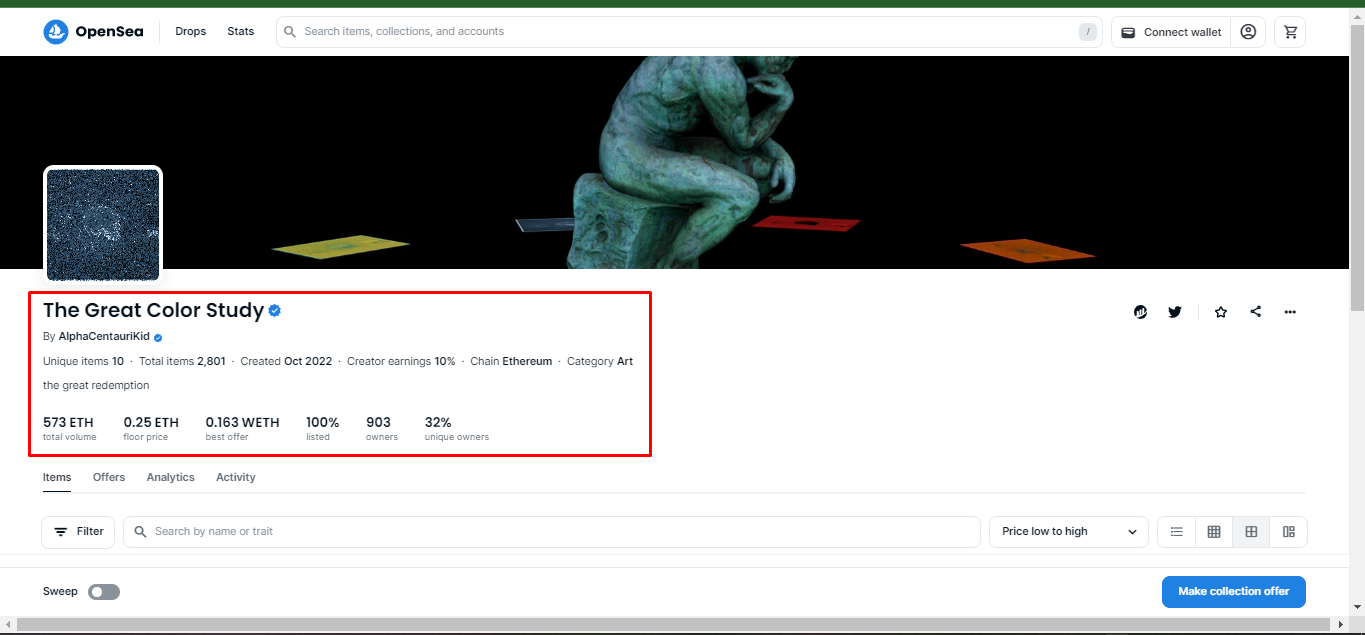
Task: Add collection to watchlist with star icon
Action: 1221,312
